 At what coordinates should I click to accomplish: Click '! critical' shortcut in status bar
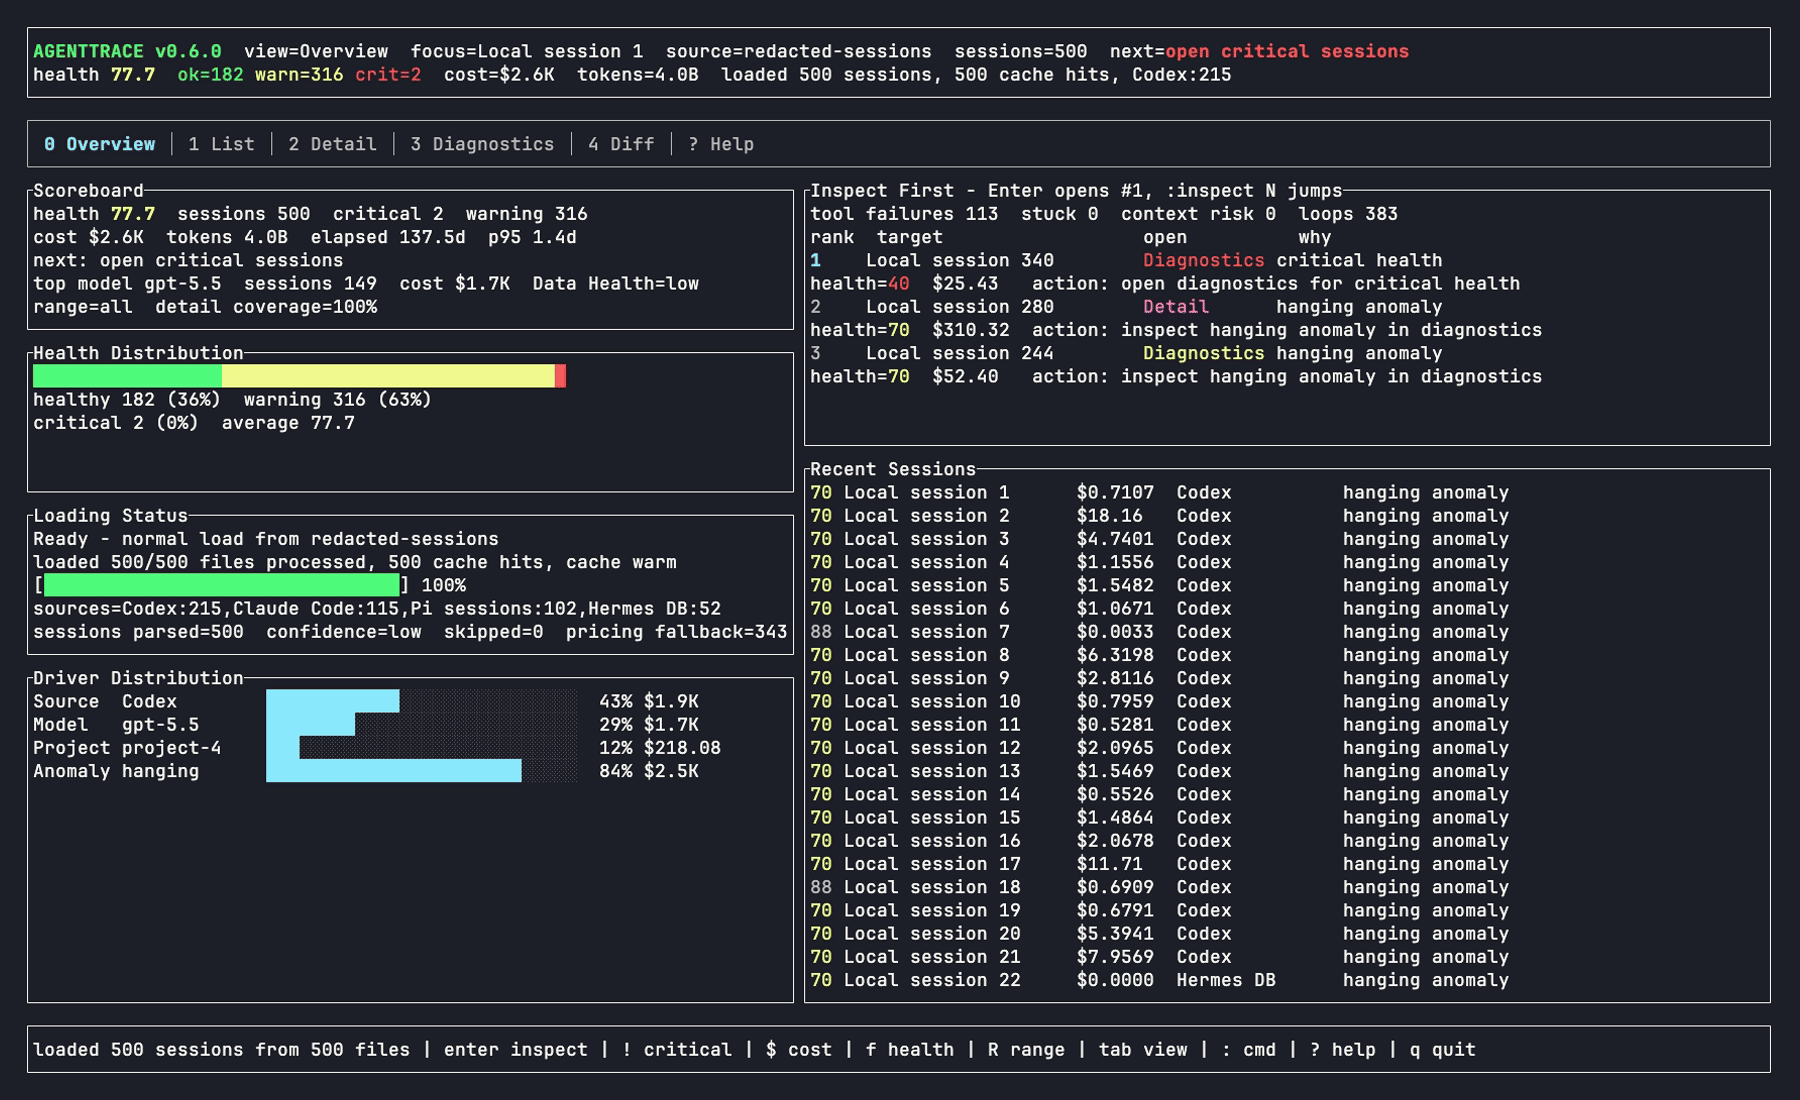(677, 1049)
